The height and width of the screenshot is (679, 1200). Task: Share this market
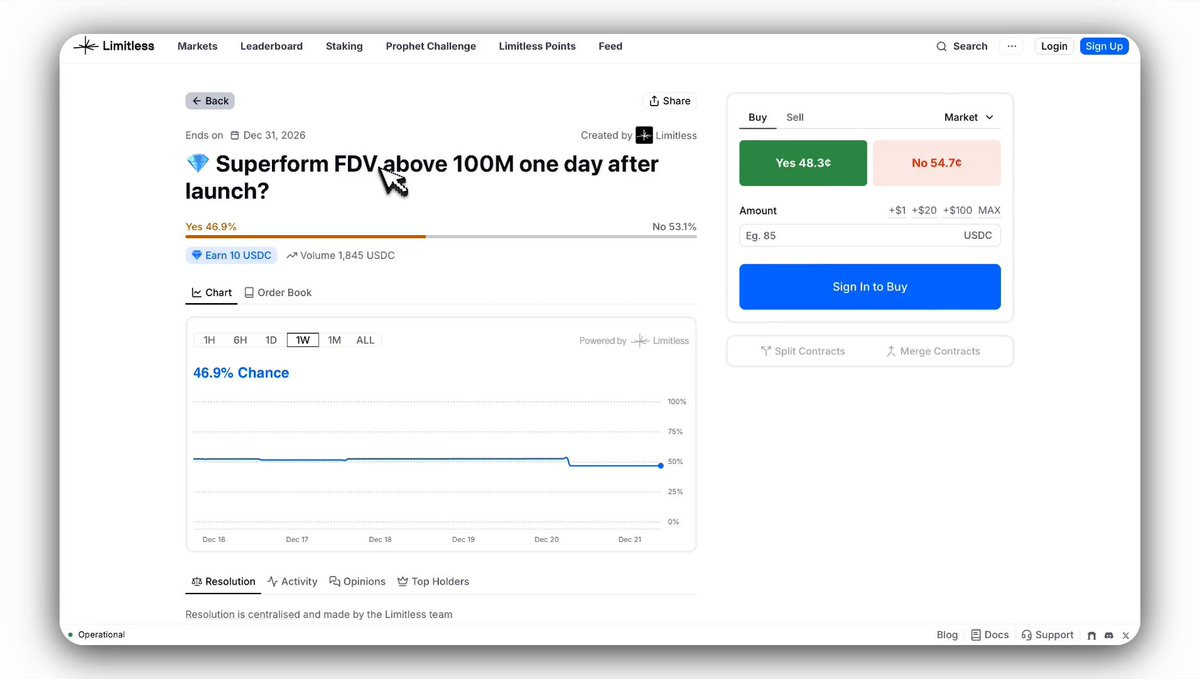pyautogui.click(x=670, y=101)
